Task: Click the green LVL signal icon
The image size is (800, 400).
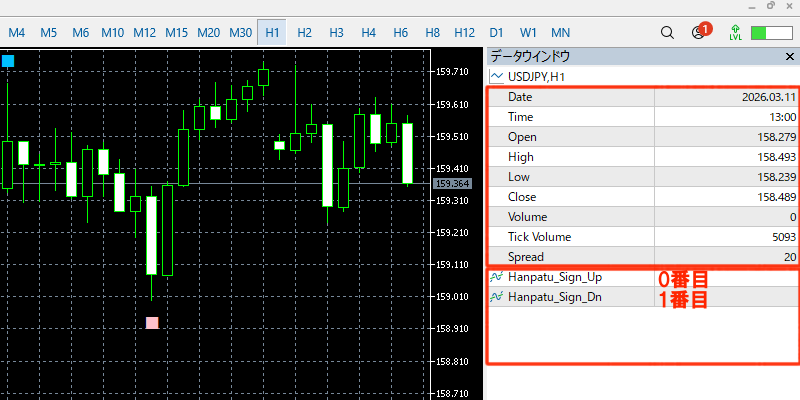Action: pos(736,32)
